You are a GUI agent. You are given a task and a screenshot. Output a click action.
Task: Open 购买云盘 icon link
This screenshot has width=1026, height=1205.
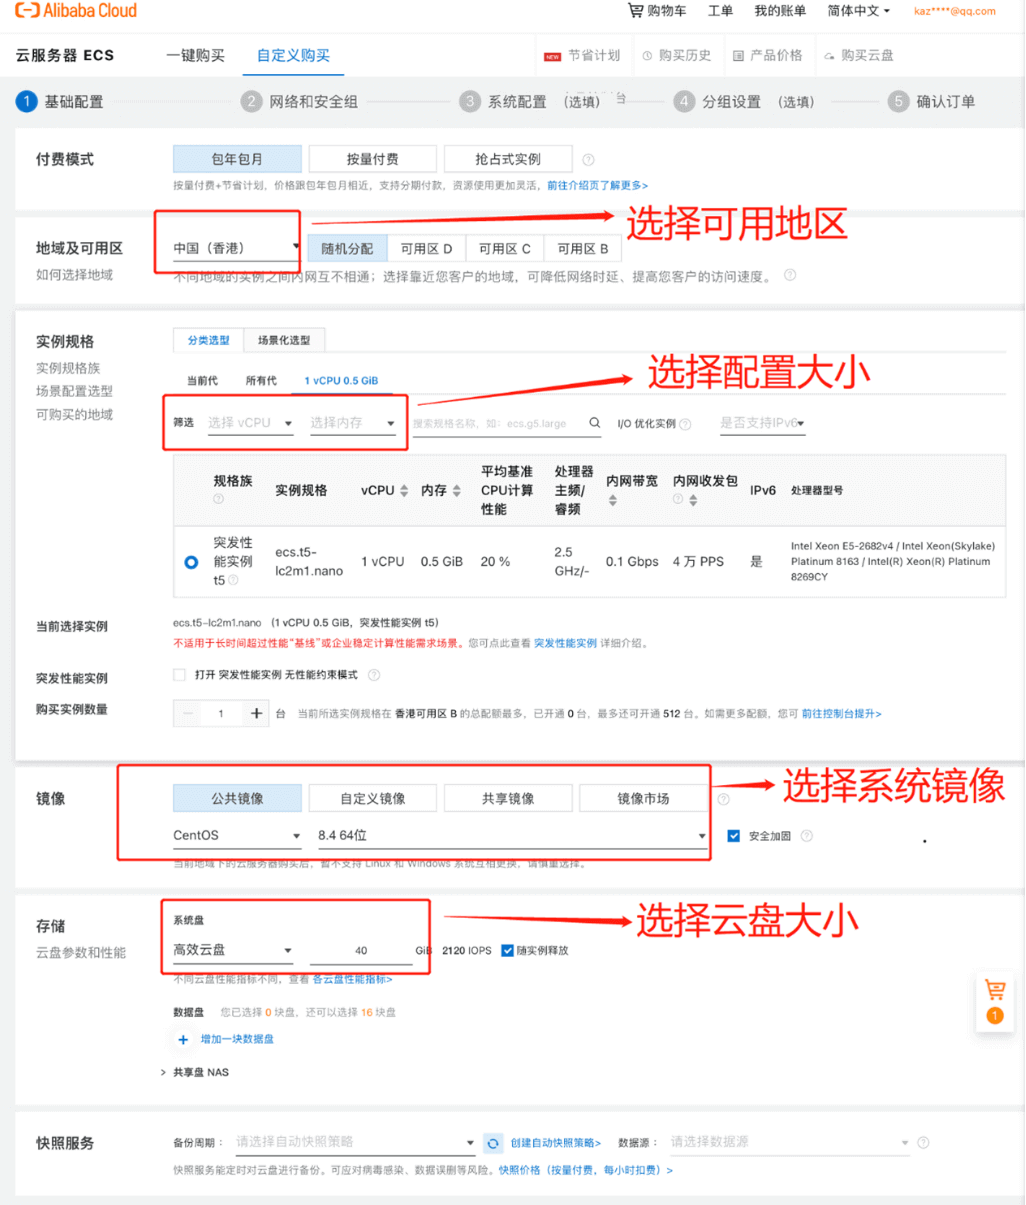point(859,56)
